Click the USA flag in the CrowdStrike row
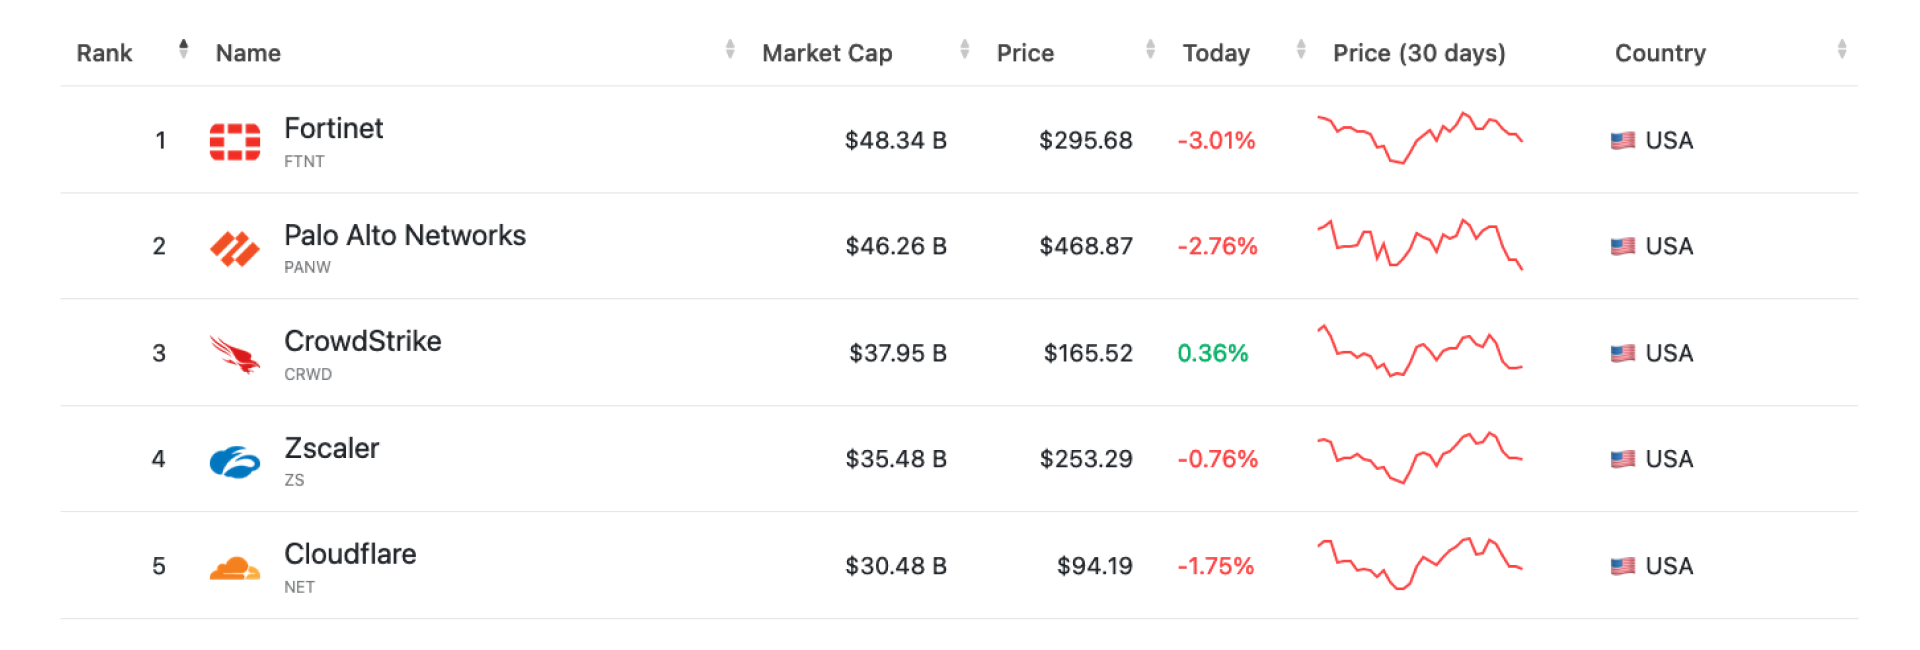Screen dimensions: 1920x650 tap(1621, 352)
